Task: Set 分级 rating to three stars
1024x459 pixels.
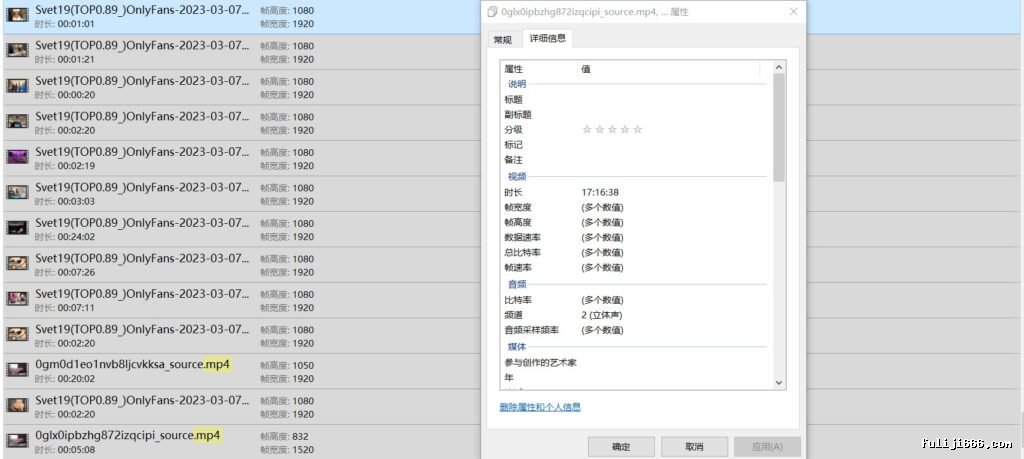Action: coord(612,130)
